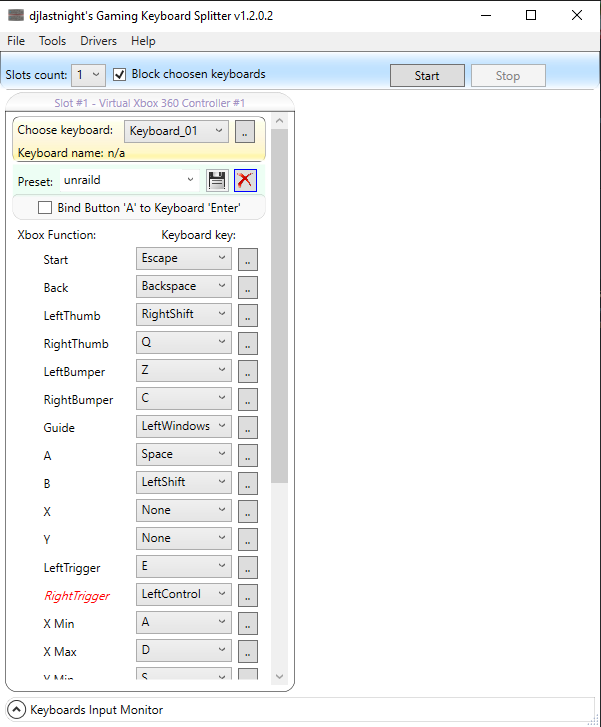Open the X button dropdown set to None
601x727 pixels.
point(184,510)
